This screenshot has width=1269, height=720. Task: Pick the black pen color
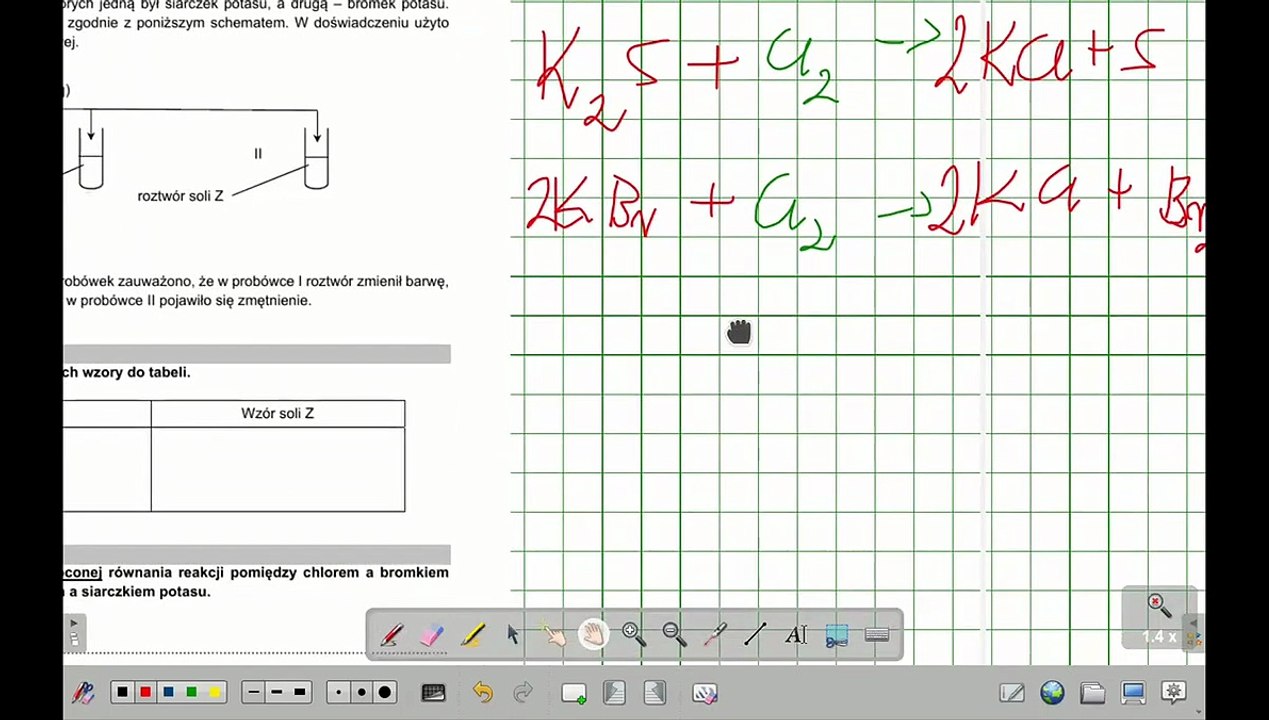coord(122,692)
